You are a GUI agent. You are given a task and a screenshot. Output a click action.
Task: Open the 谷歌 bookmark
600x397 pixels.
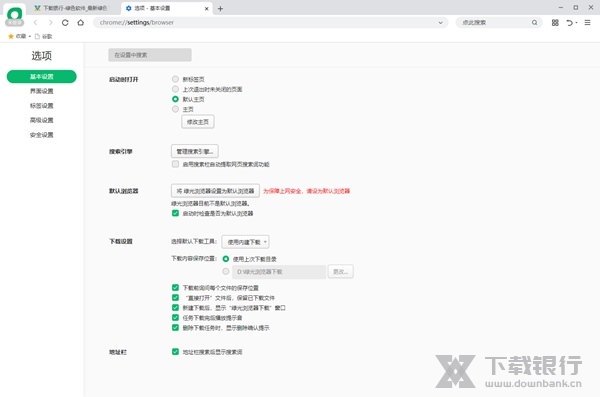pos(43,36)
